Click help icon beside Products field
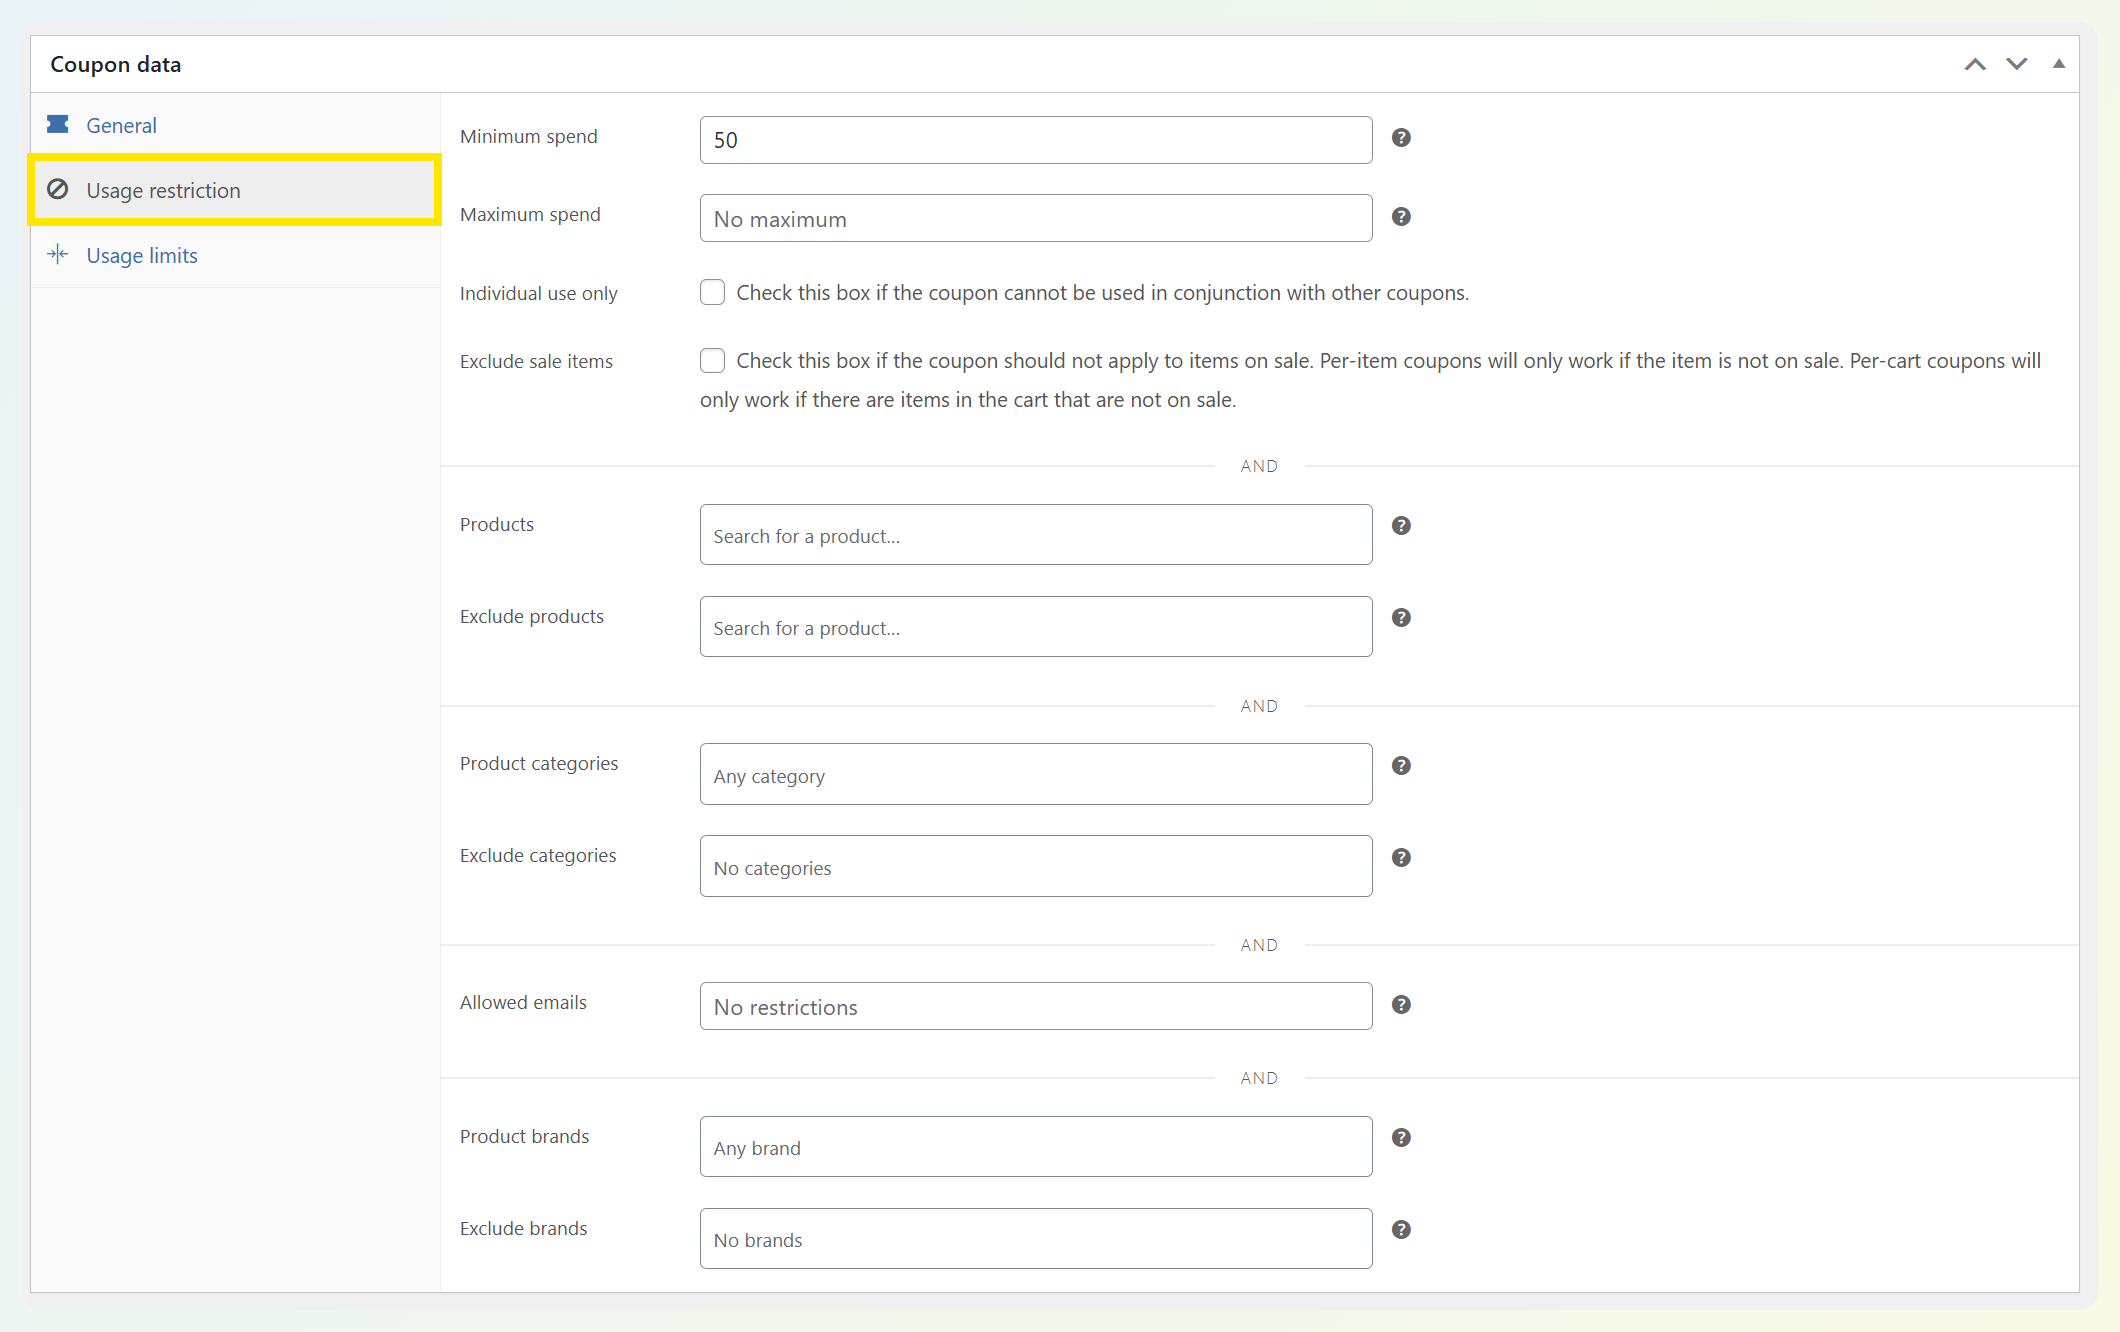 click(x=1401, y=526)
